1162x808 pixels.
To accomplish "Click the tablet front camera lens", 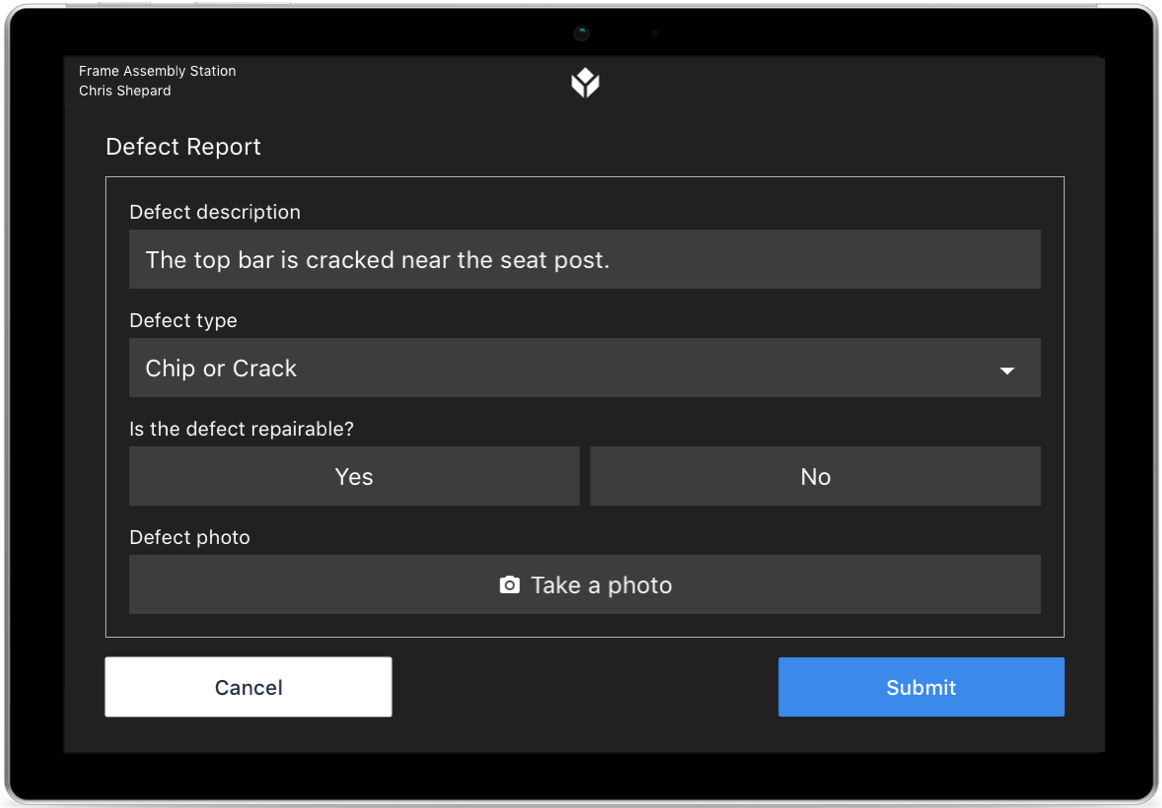I will [582, 33].
